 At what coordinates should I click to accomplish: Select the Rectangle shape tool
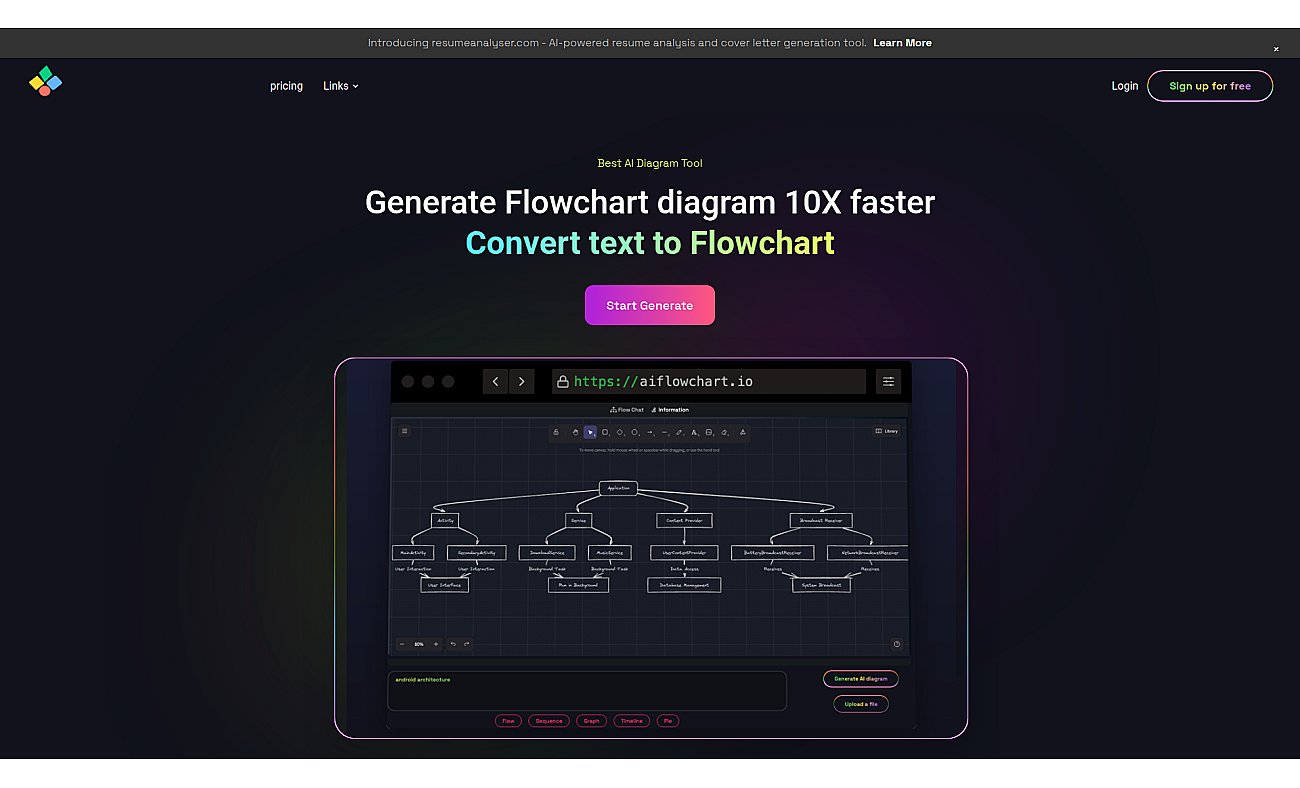click(605, 432)
